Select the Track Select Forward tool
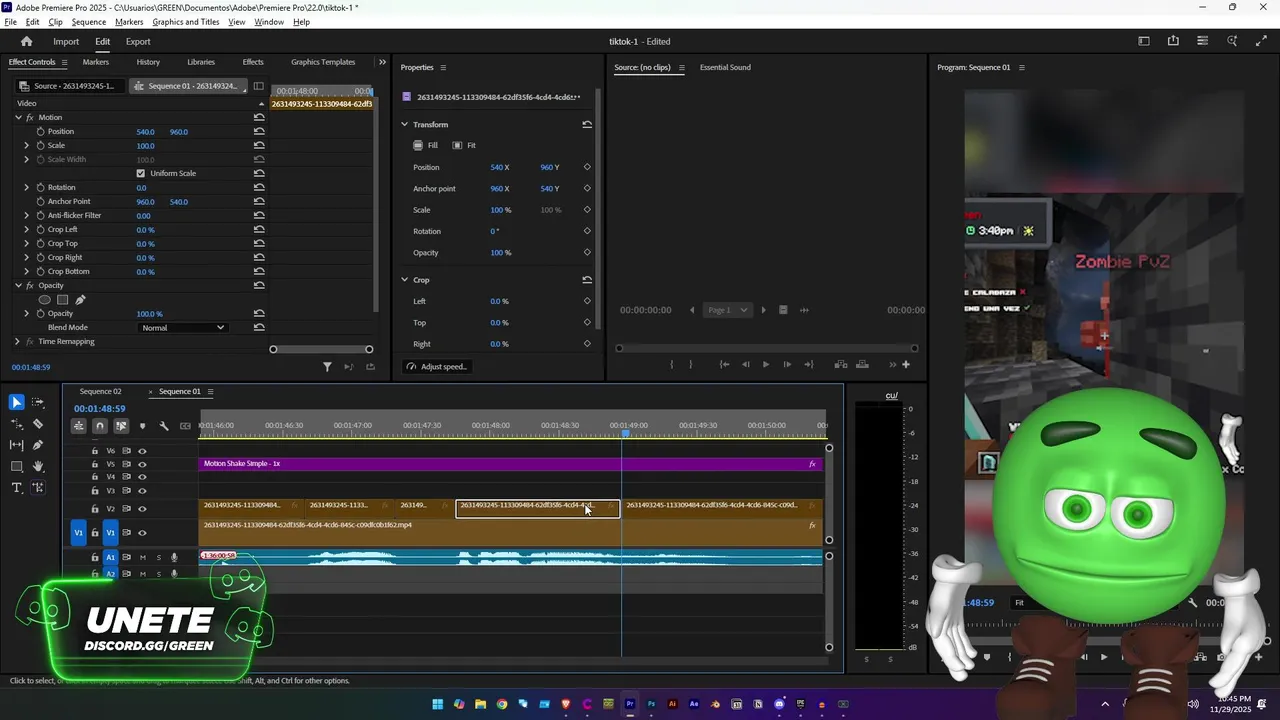The width and height of the screenshot is (1280, 720). 38,402
